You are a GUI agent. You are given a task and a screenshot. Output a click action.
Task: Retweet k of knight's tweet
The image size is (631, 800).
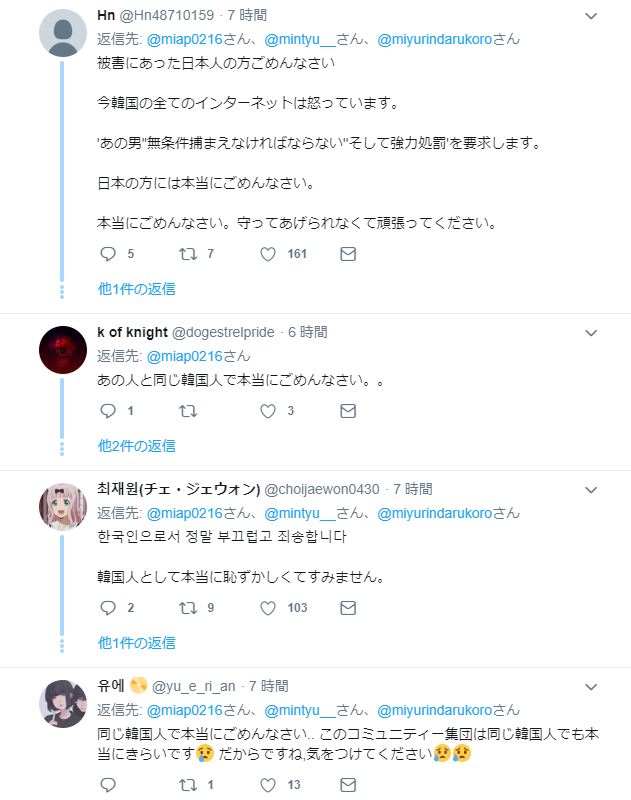187,411
